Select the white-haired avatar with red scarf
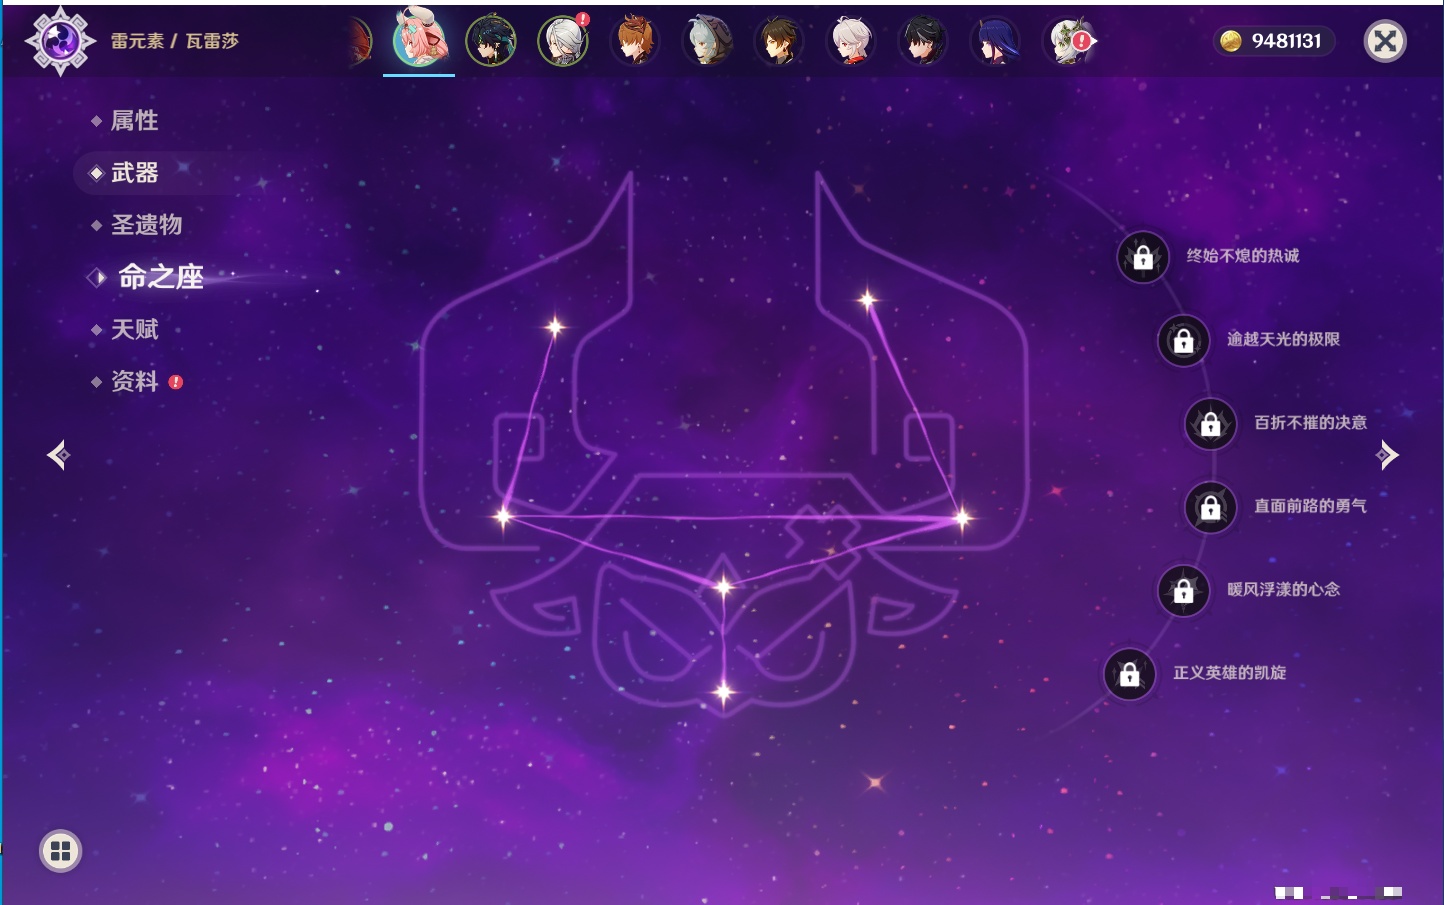1444x905 pixels. coord(851,41)
